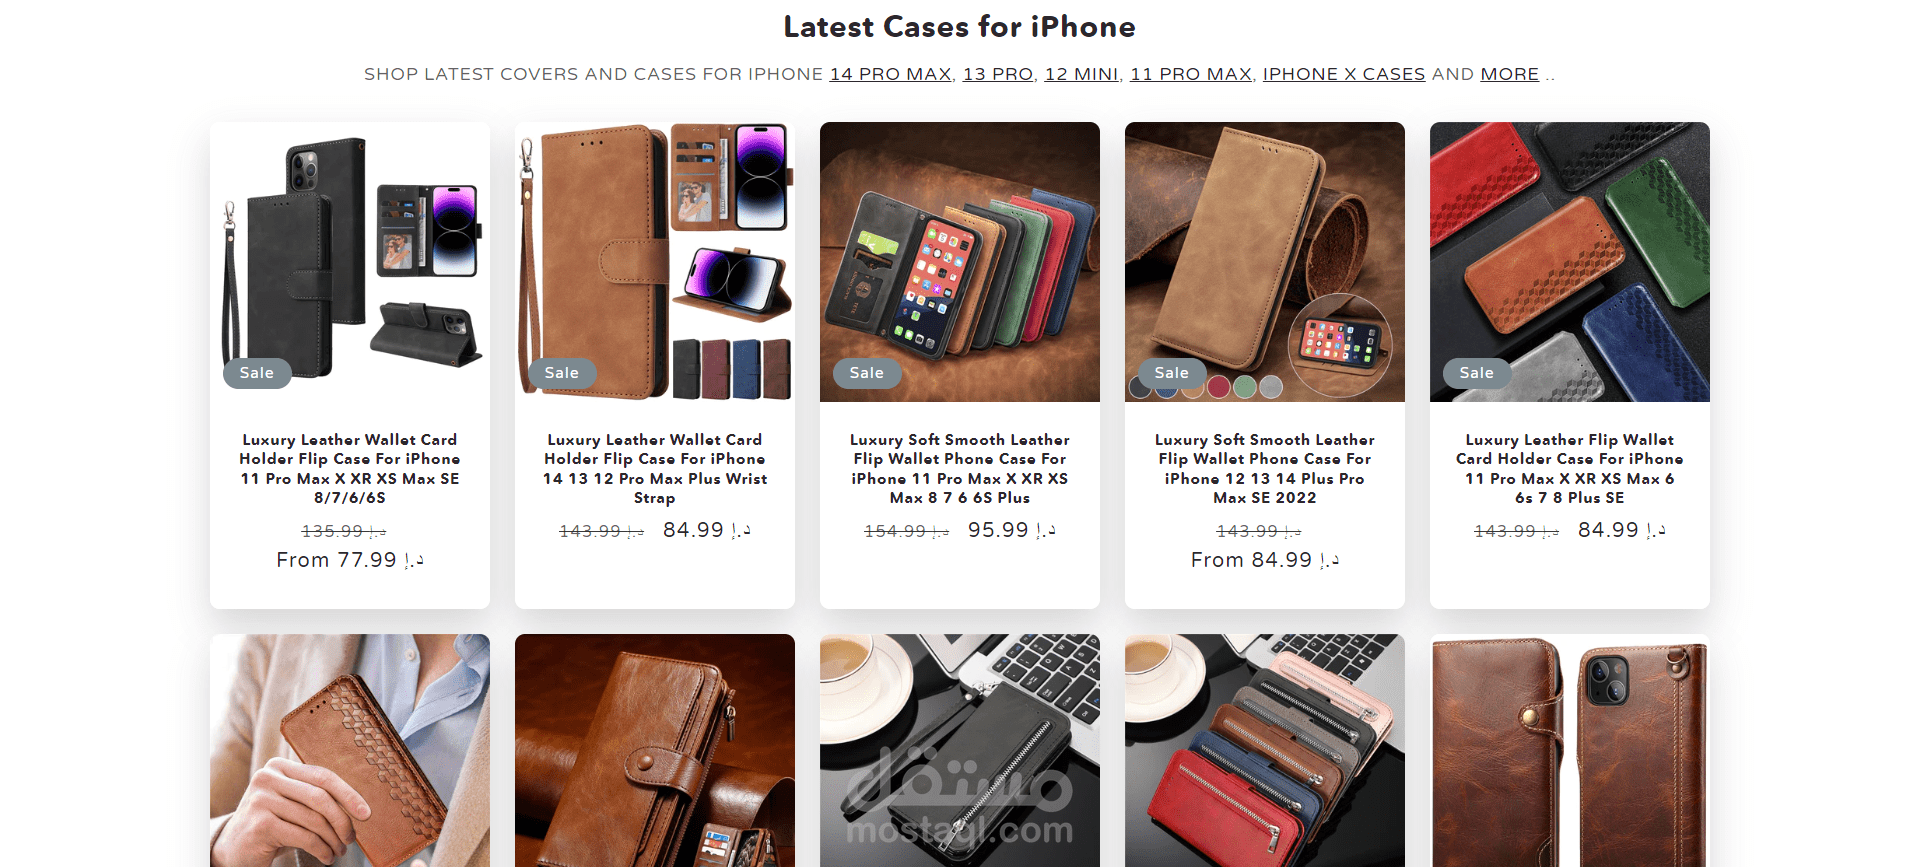The width and height of the screenshot is (1920, 867).
Task: Open title for iPhone 12 13 14 Plus SE 2022 case
Action: [x=1265, y=468]
